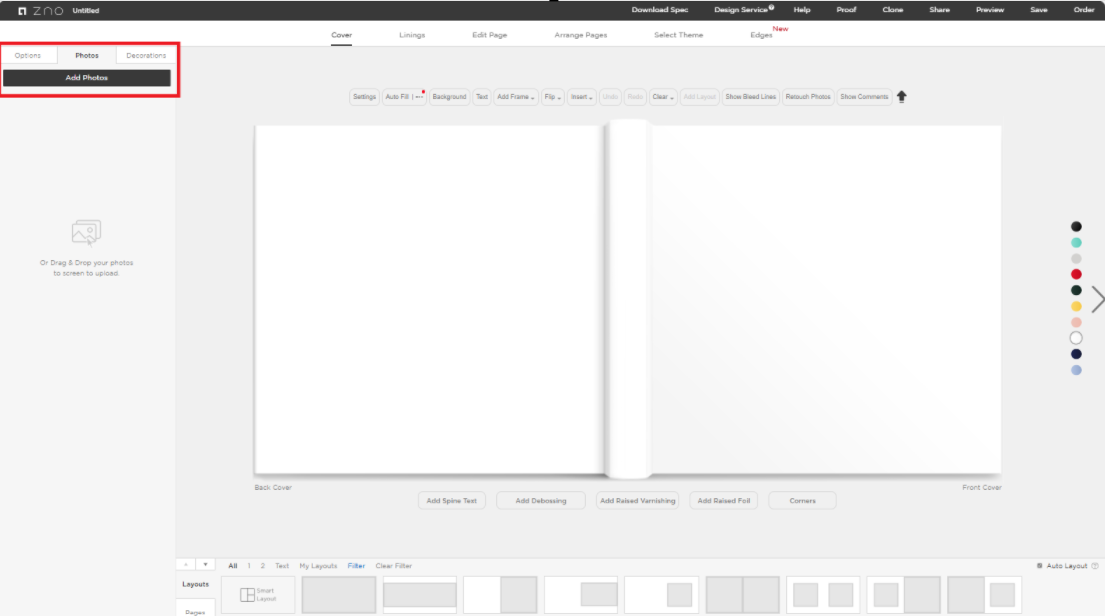Choose the red cover color swatch

coord(1076,274)
